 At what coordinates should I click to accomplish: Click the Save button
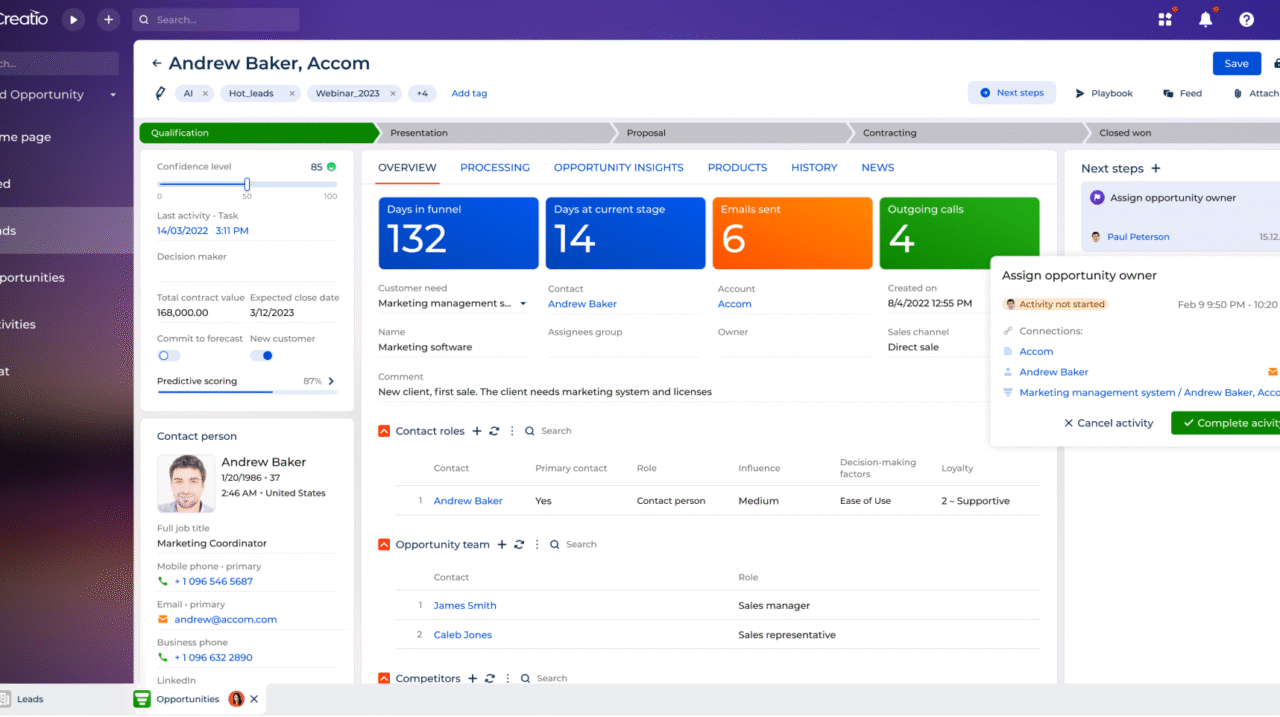tap(1236, 62)
